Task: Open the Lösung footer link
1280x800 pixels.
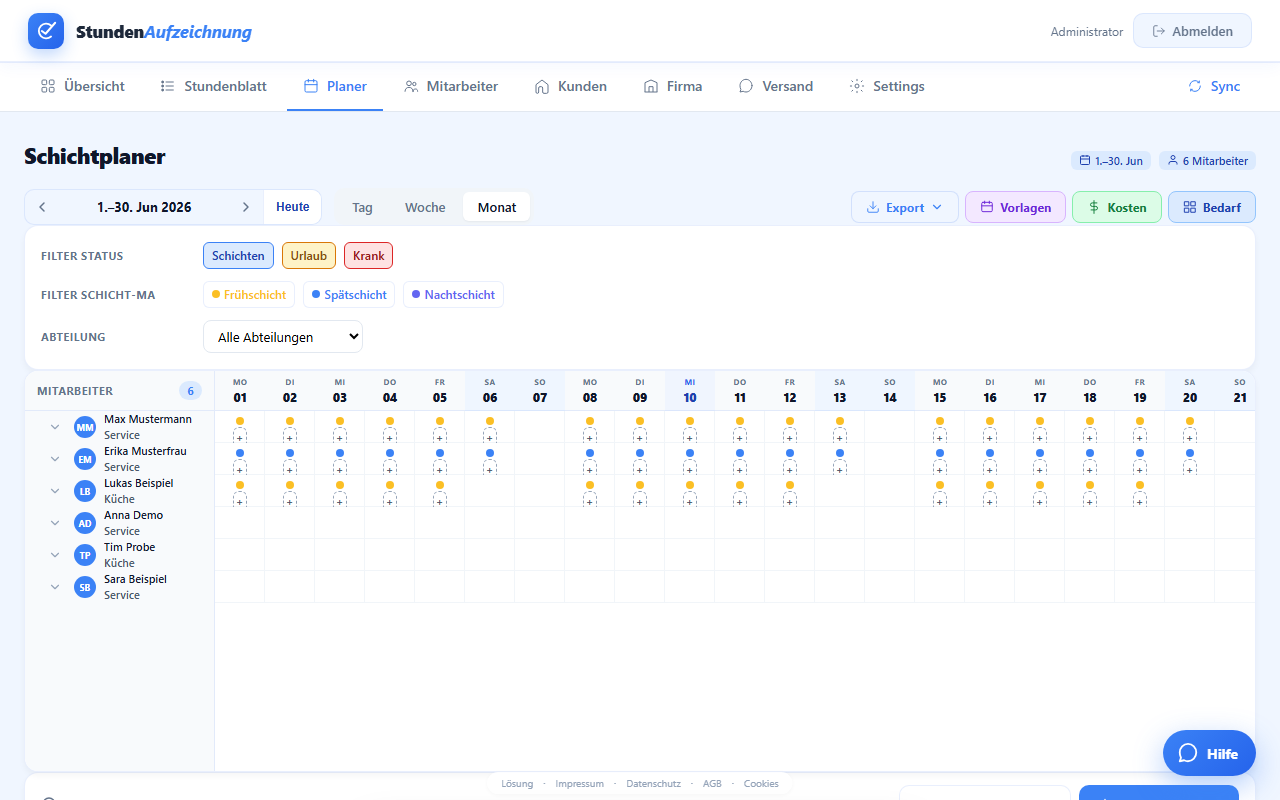Action: click(x=517, y=784)
